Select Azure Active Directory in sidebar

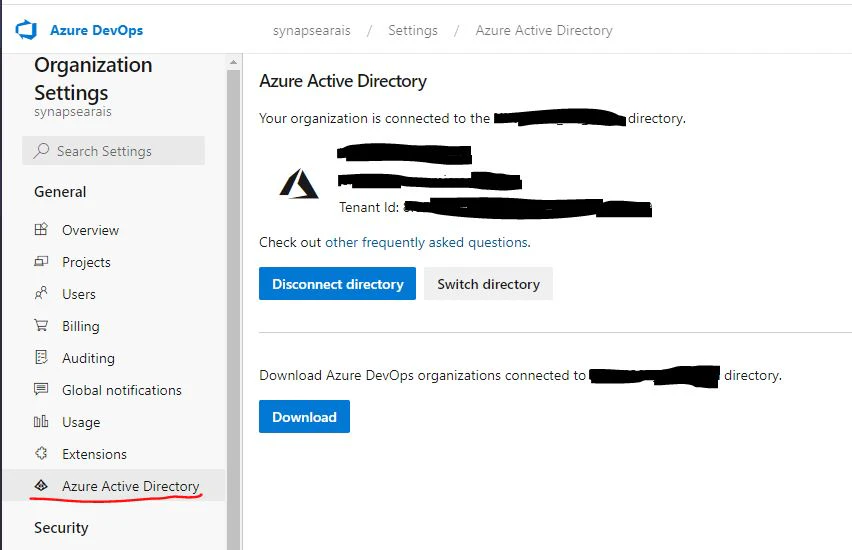[114, 485]
